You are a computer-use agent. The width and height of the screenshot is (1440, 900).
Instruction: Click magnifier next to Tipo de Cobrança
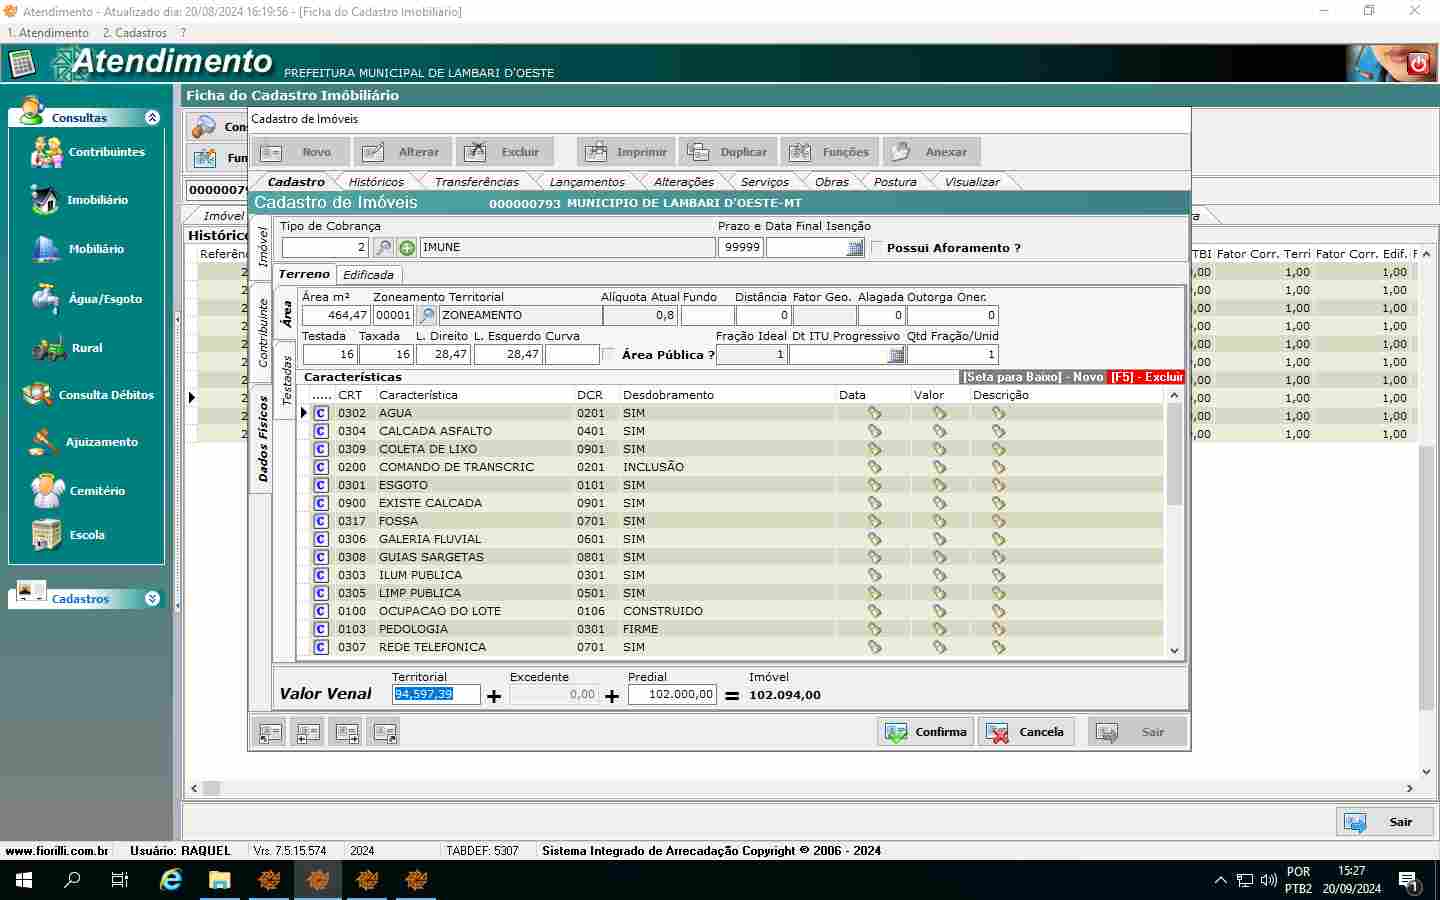pyautogui.click(x=383, y=247)
